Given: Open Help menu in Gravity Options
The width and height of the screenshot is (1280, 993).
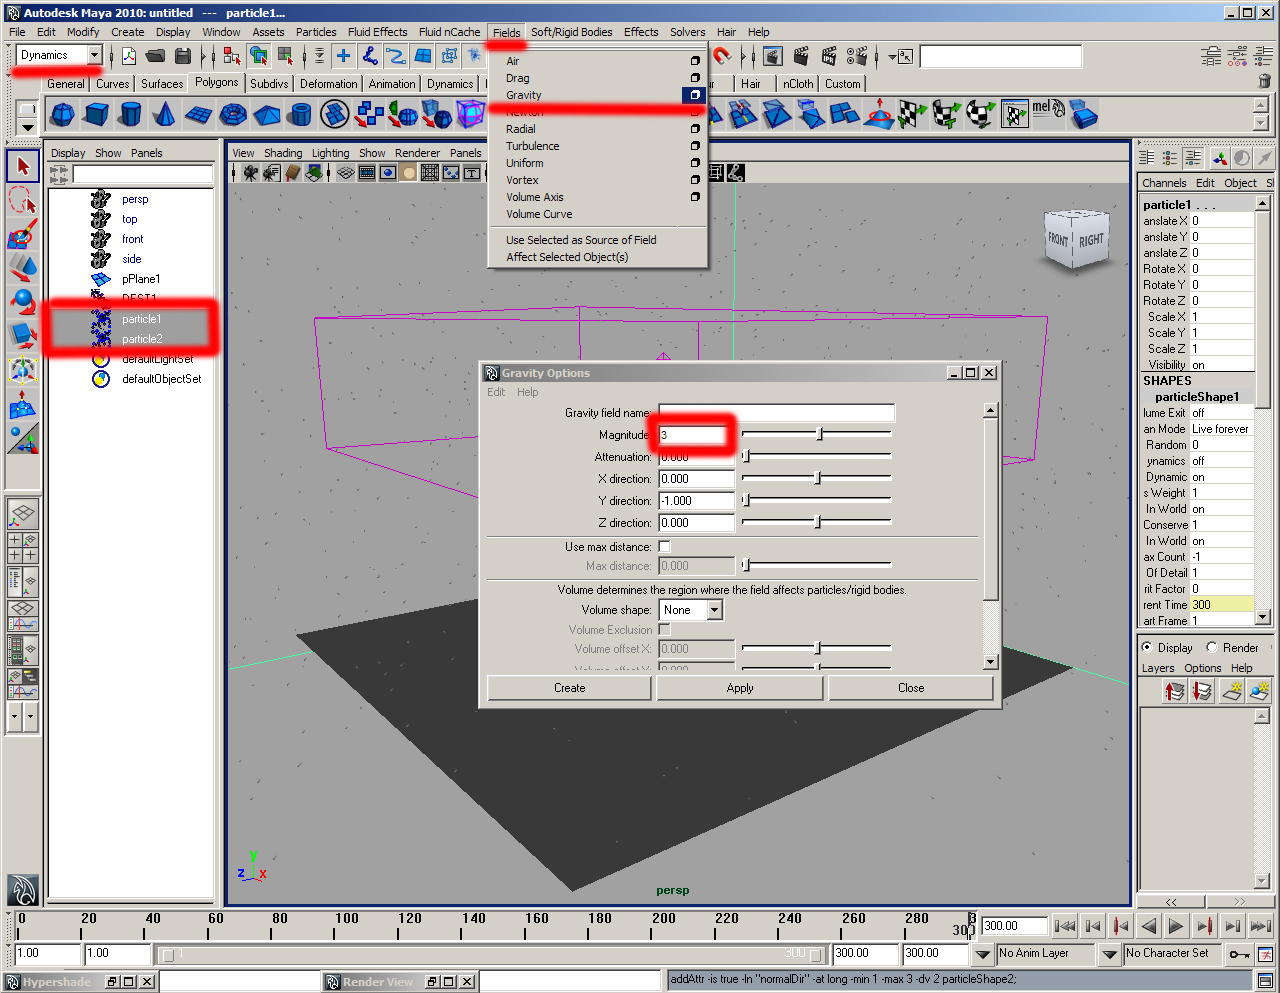Looking at the screenshot, I should pos(528,392).
